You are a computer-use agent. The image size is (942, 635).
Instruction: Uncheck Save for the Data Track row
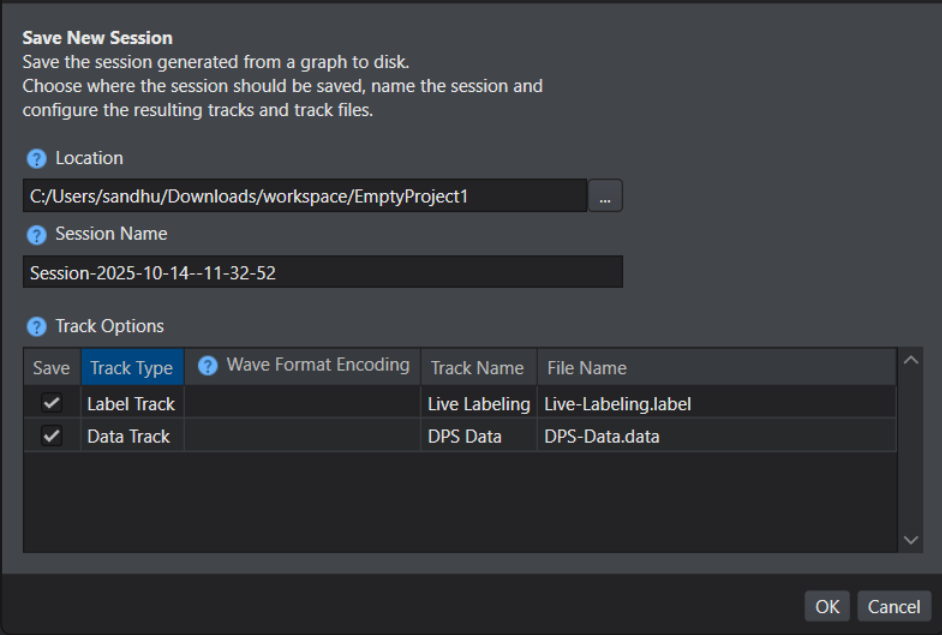(51, 436)
